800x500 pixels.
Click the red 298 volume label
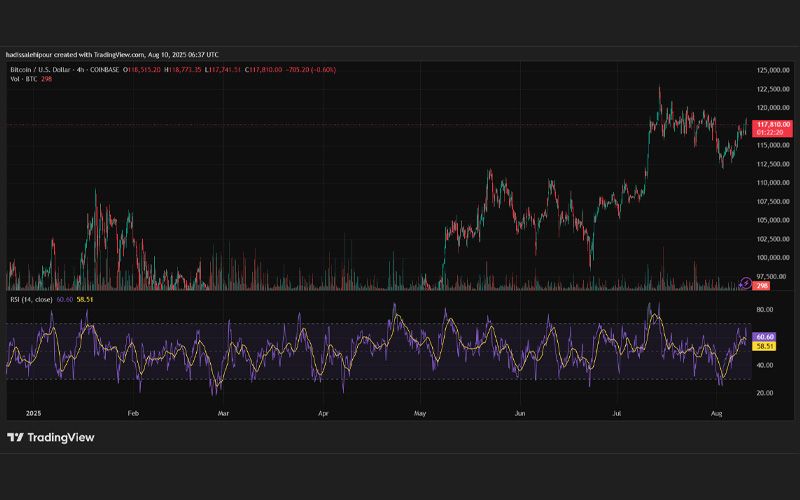pos(762,286)
